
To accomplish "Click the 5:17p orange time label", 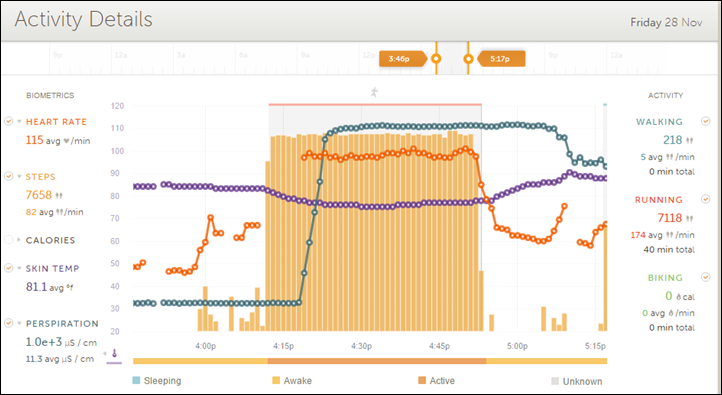I will [501, 59].
